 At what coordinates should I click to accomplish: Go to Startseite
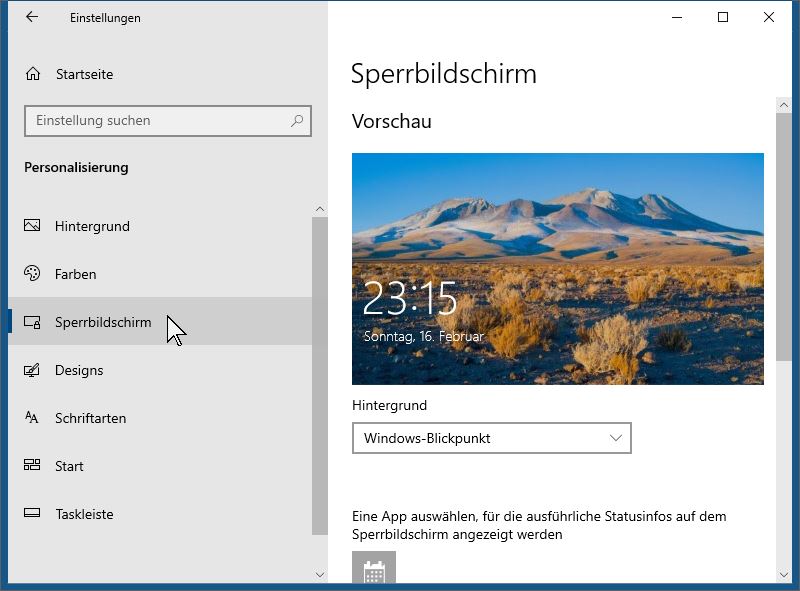pos(84,75)
